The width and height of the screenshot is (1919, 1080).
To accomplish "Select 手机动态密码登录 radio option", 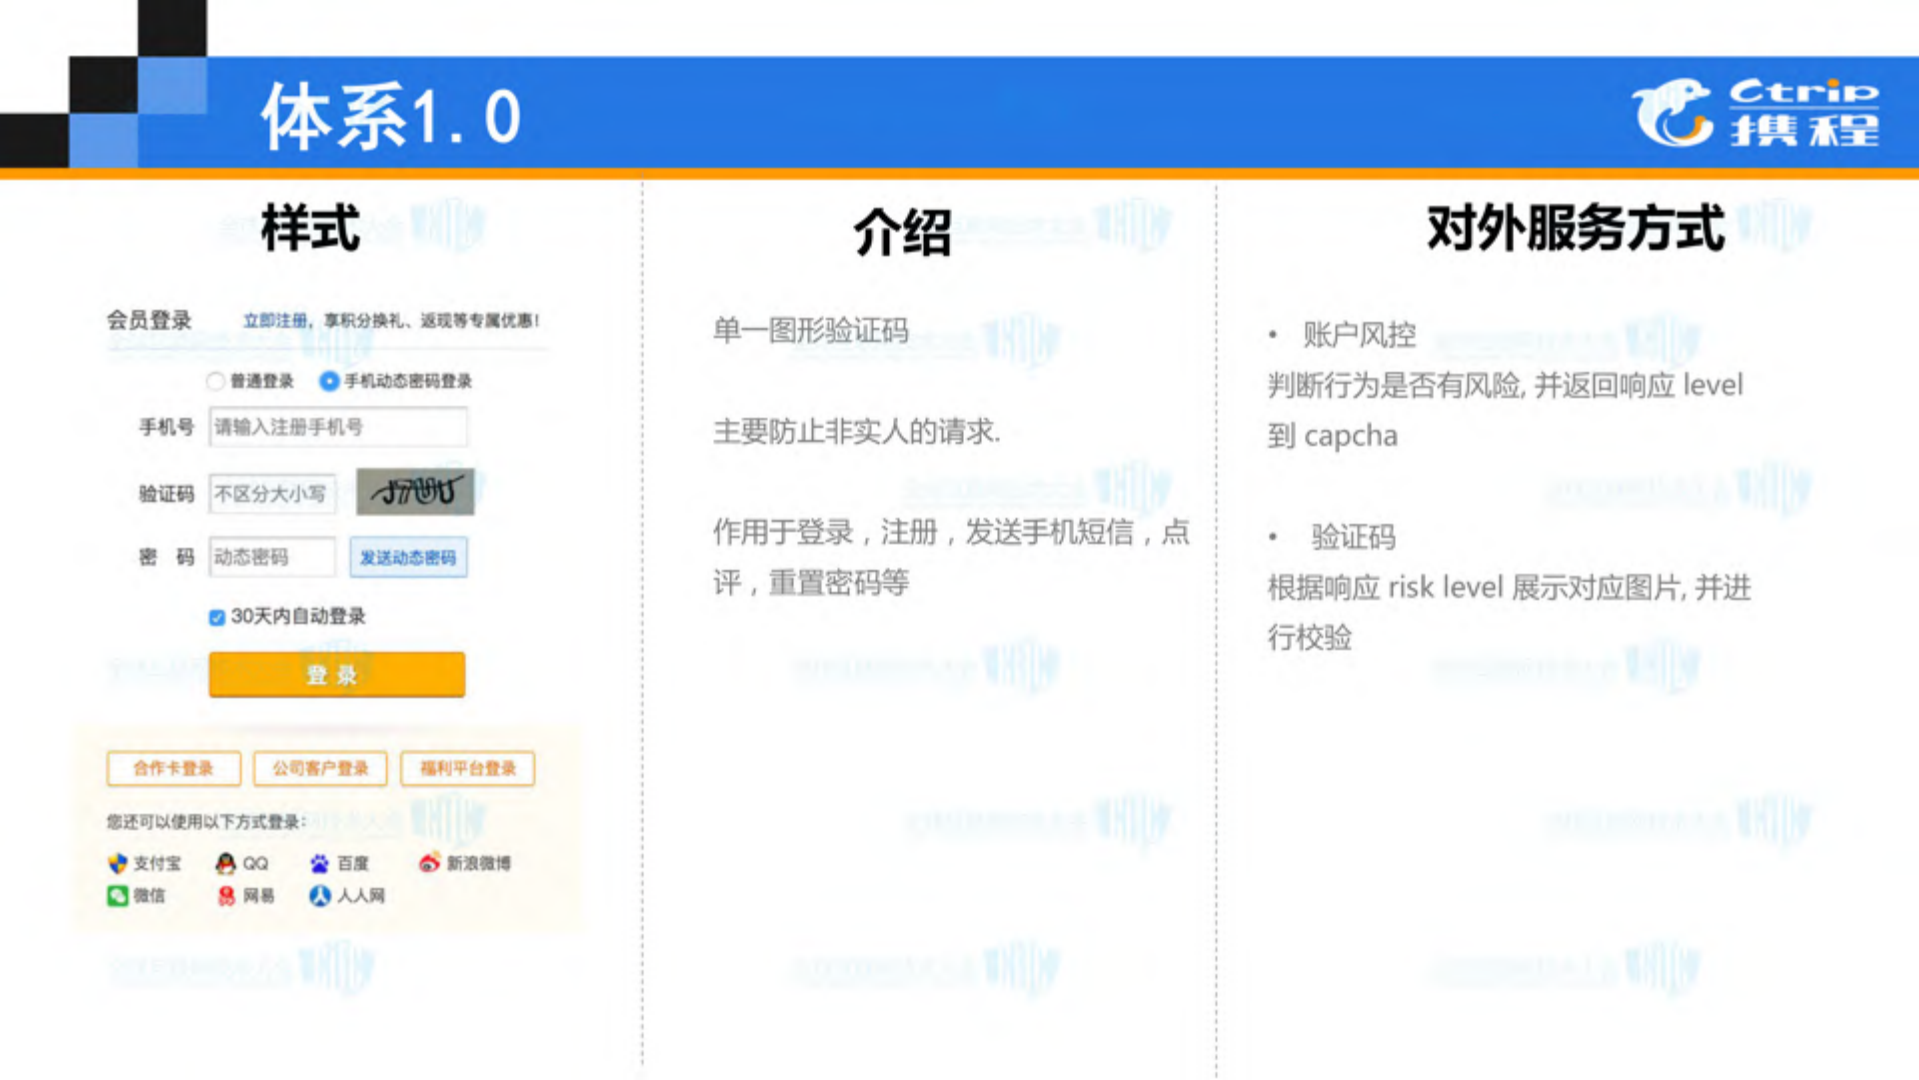I will tap(330, 381).
